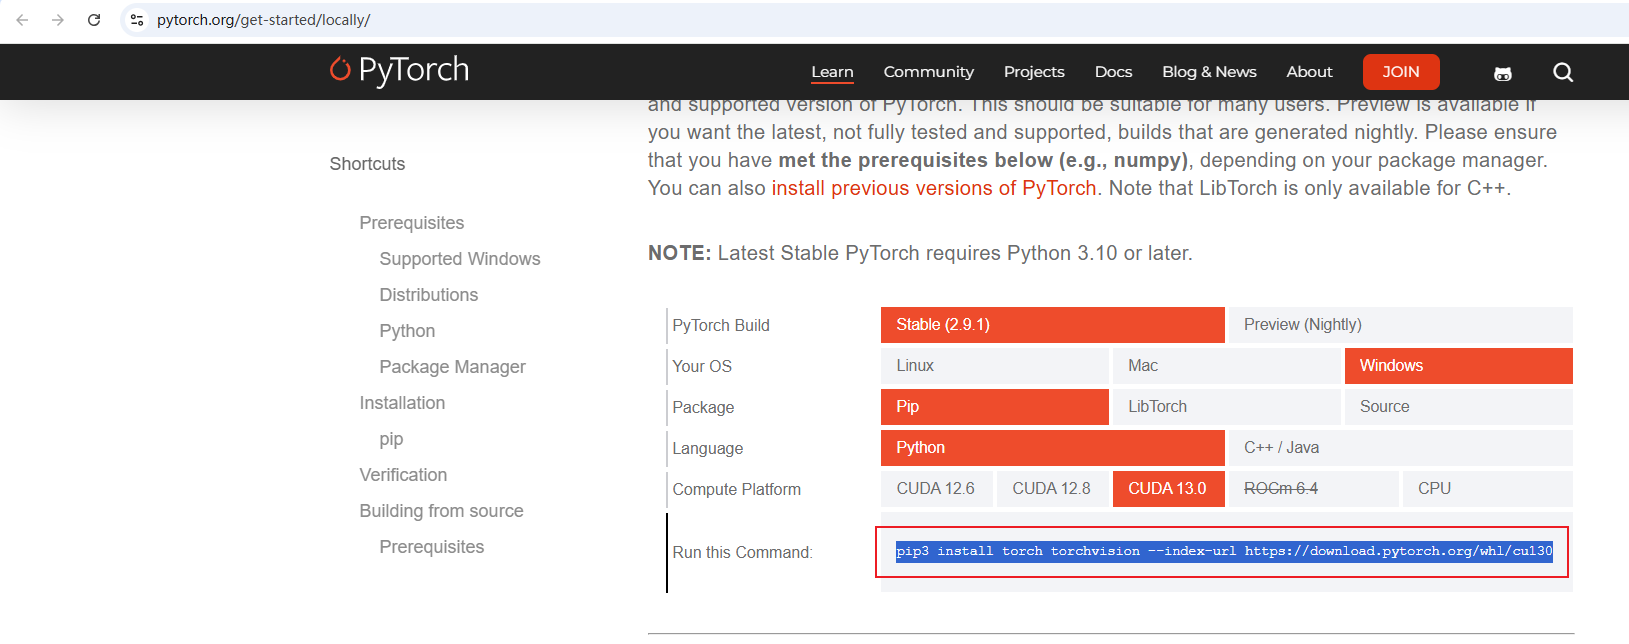Open the Projects menu
Viewport: 1629px width, 644px height.
click(x=1034, y=72)
